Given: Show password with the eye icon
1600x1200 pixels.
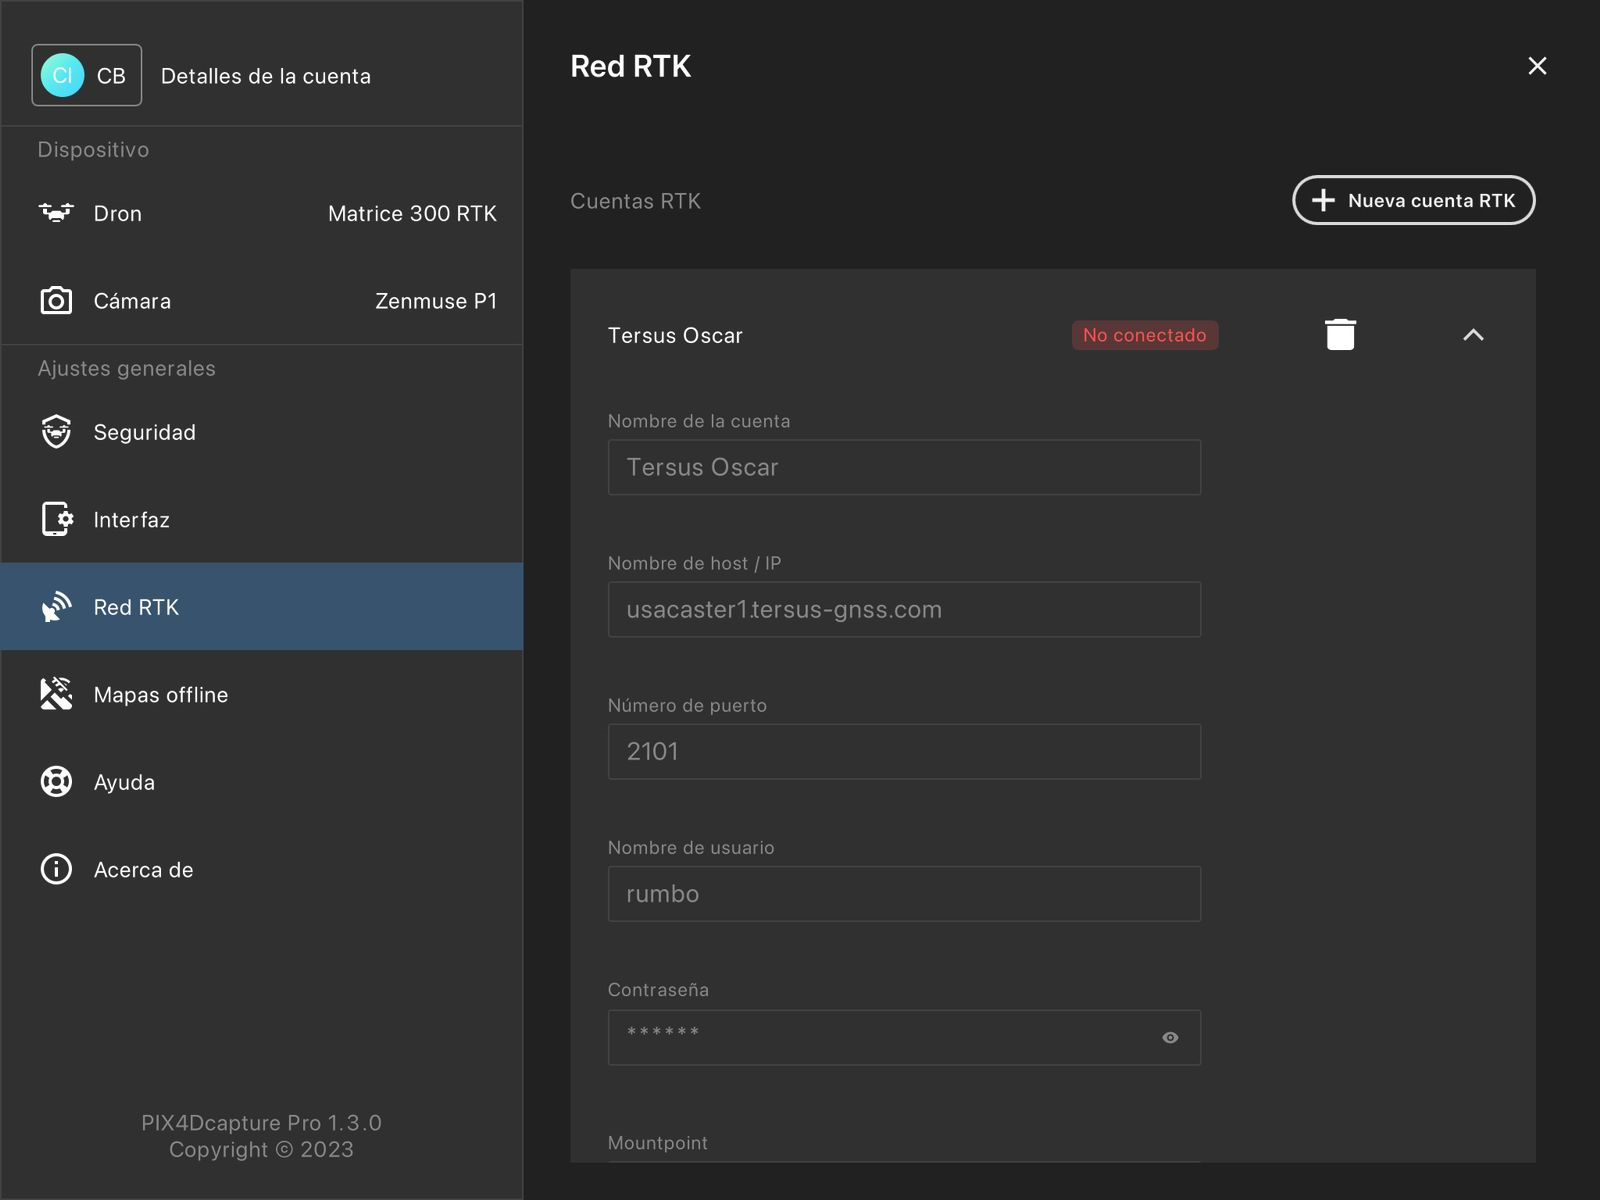Looking at the screenshot, I should tap(1170, 1038).
